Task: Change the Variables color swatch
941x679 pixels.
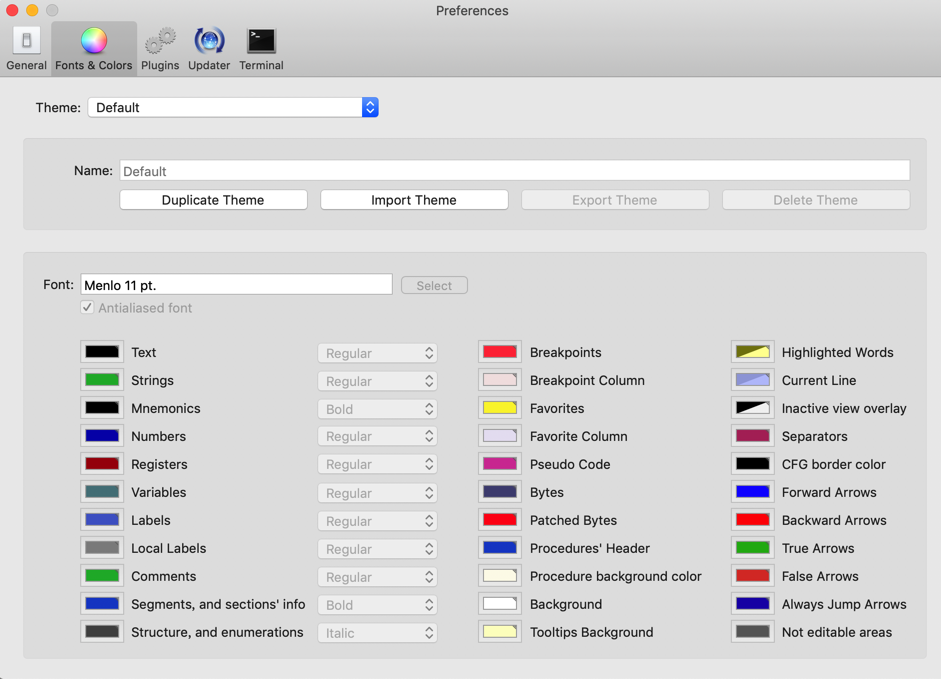Action: click(x=102, y=492)
